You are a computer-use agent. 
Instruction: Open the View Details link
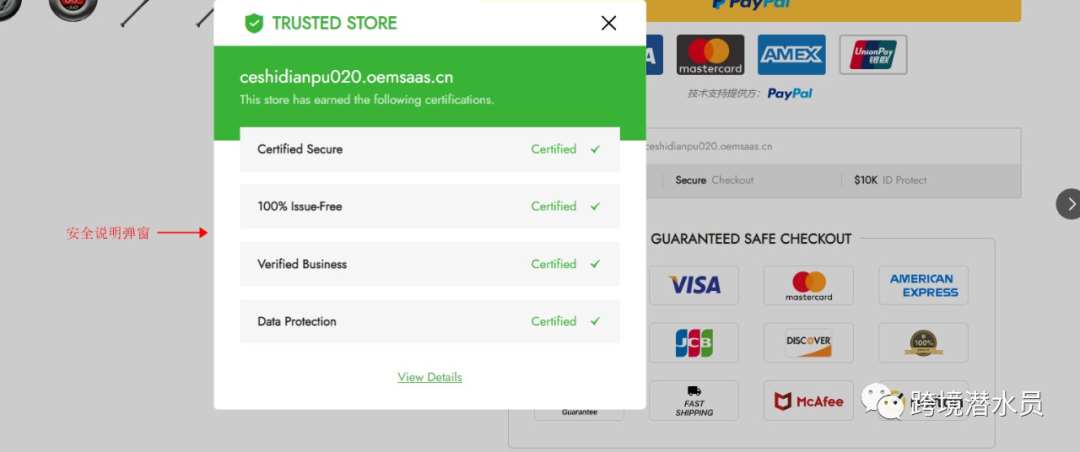(x=430, y=377)
